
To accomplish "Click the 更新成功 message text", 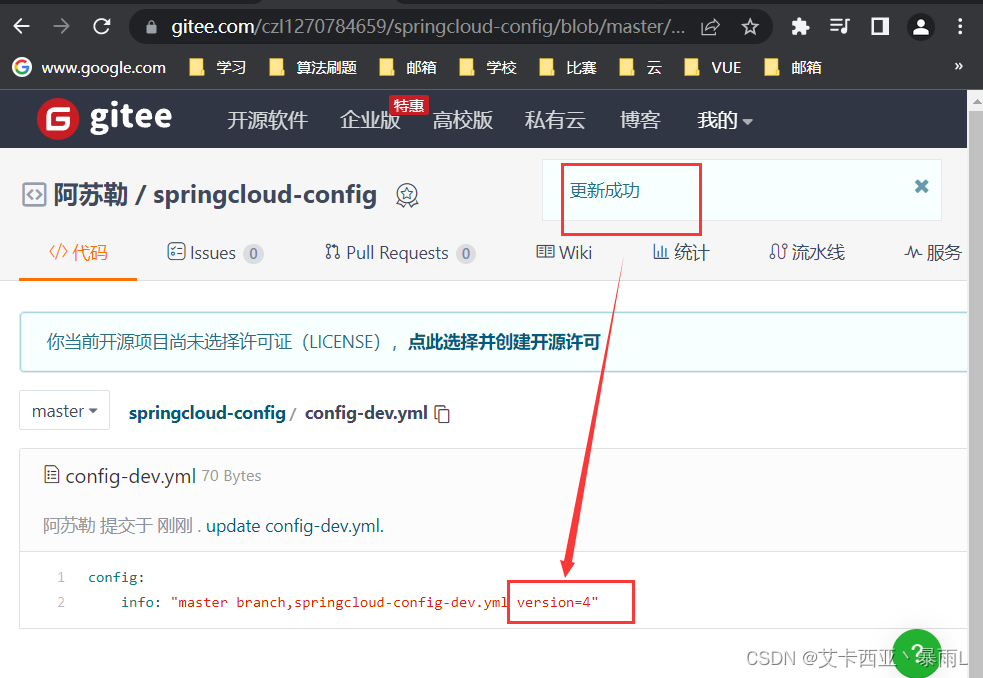I will 604,191.
